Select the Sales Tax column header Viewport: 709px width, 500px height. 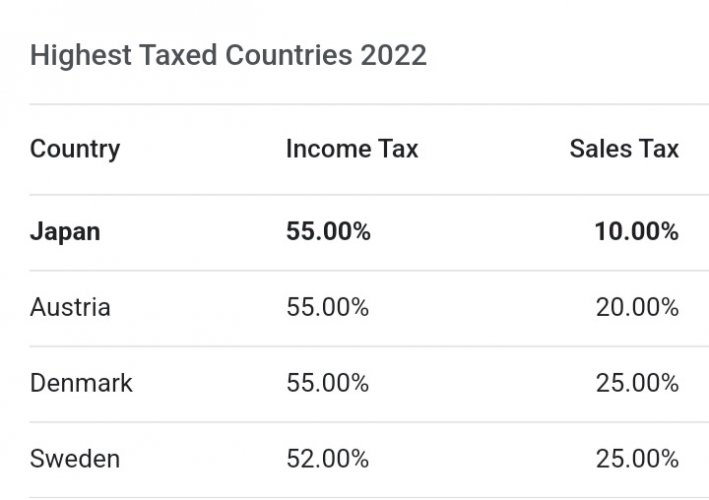[x=624, y=149]
